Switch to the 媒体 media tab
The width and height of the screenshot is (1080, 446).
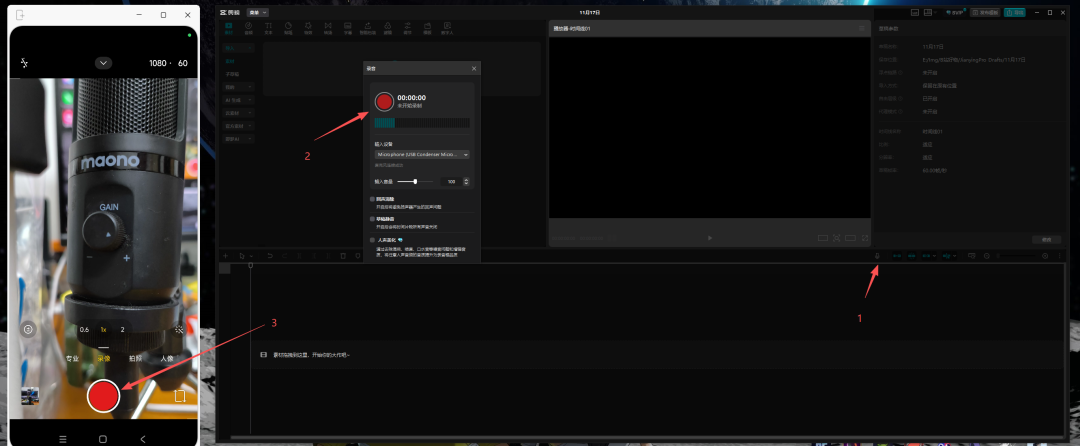(x=229, y=28)
